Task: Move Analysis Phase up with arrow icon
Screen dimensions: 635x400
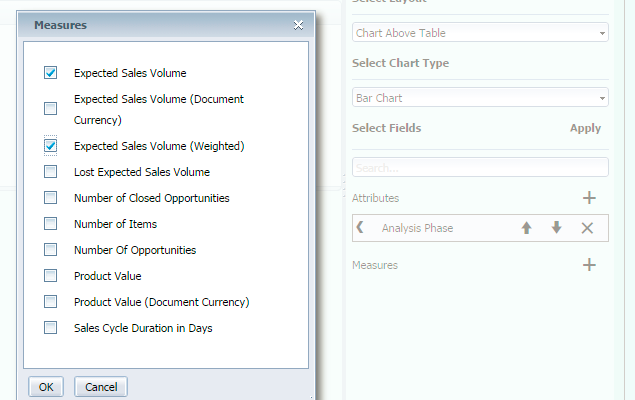Action: 526,228
